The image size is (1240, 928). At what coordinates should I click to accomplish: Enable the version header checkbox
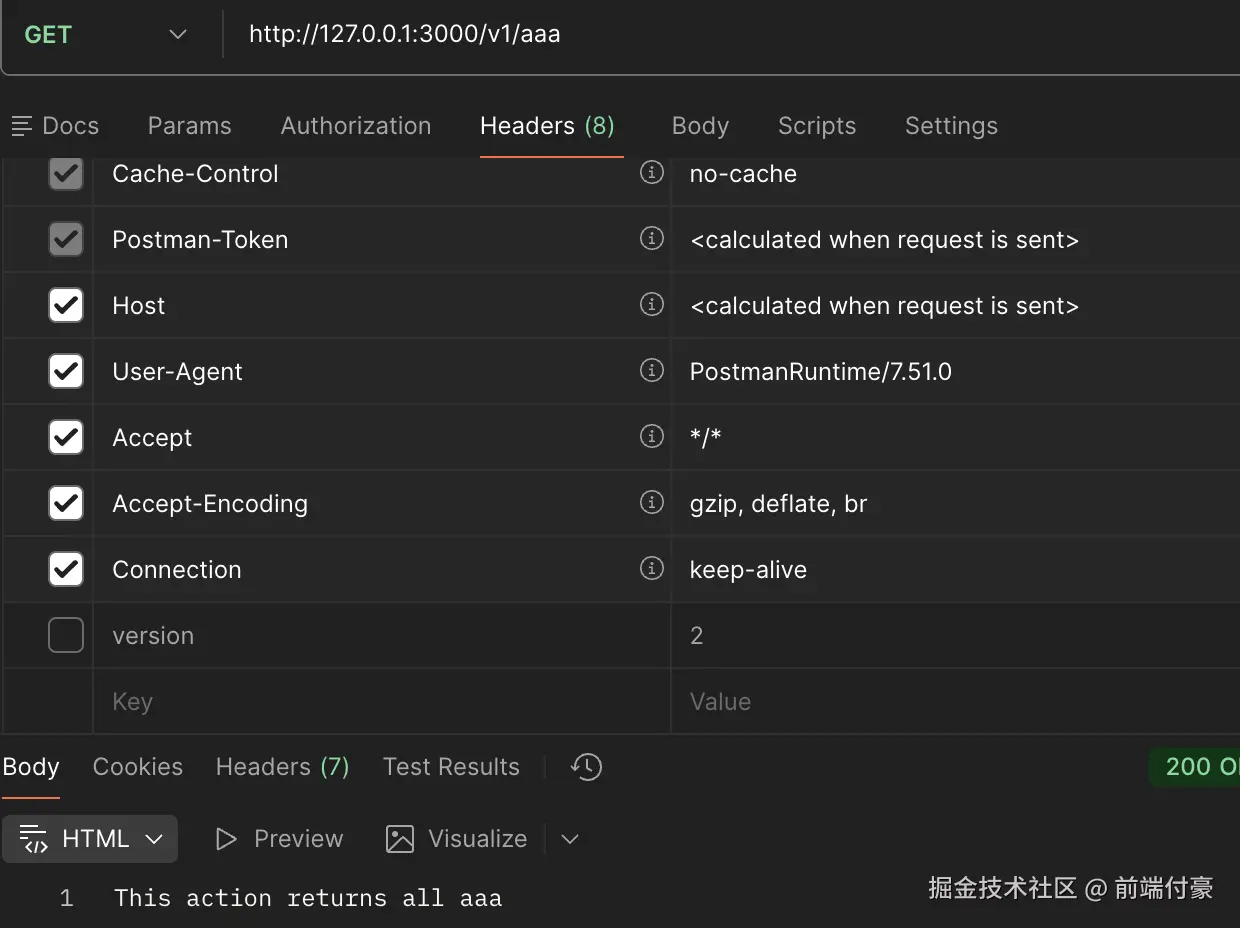66,635
